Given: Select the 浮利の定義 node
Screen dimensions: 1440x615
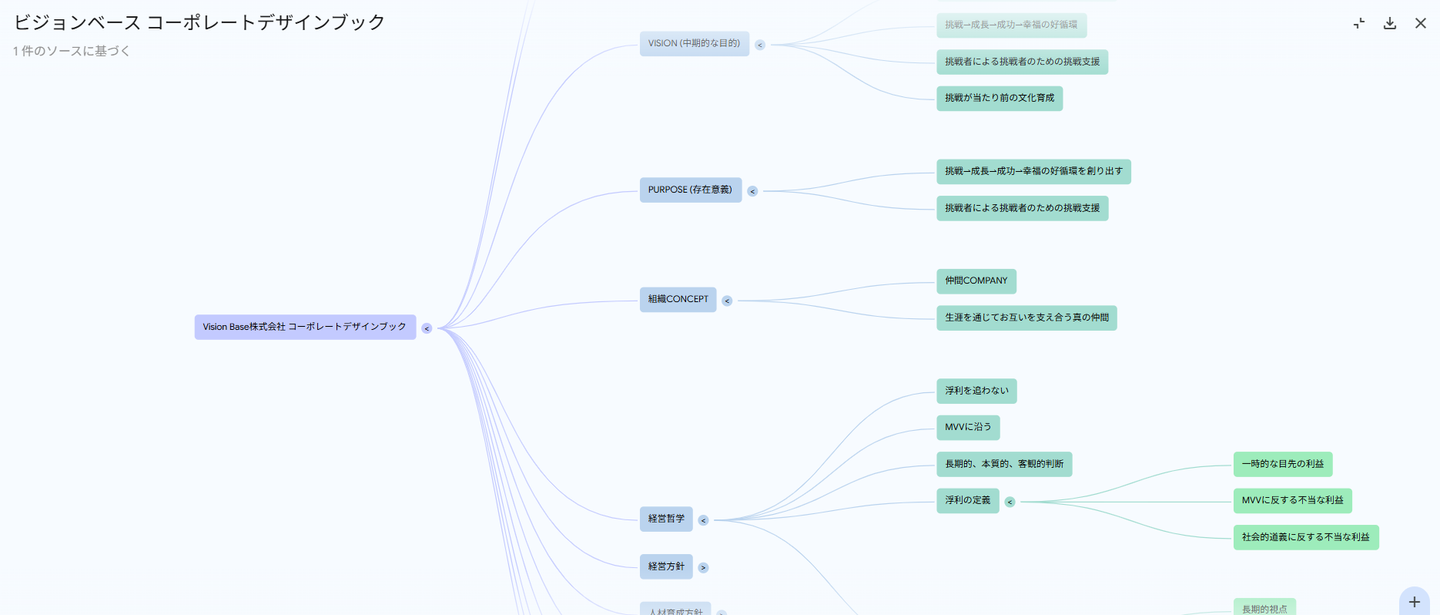Looking at the screenshot, I should pos(968,500).
